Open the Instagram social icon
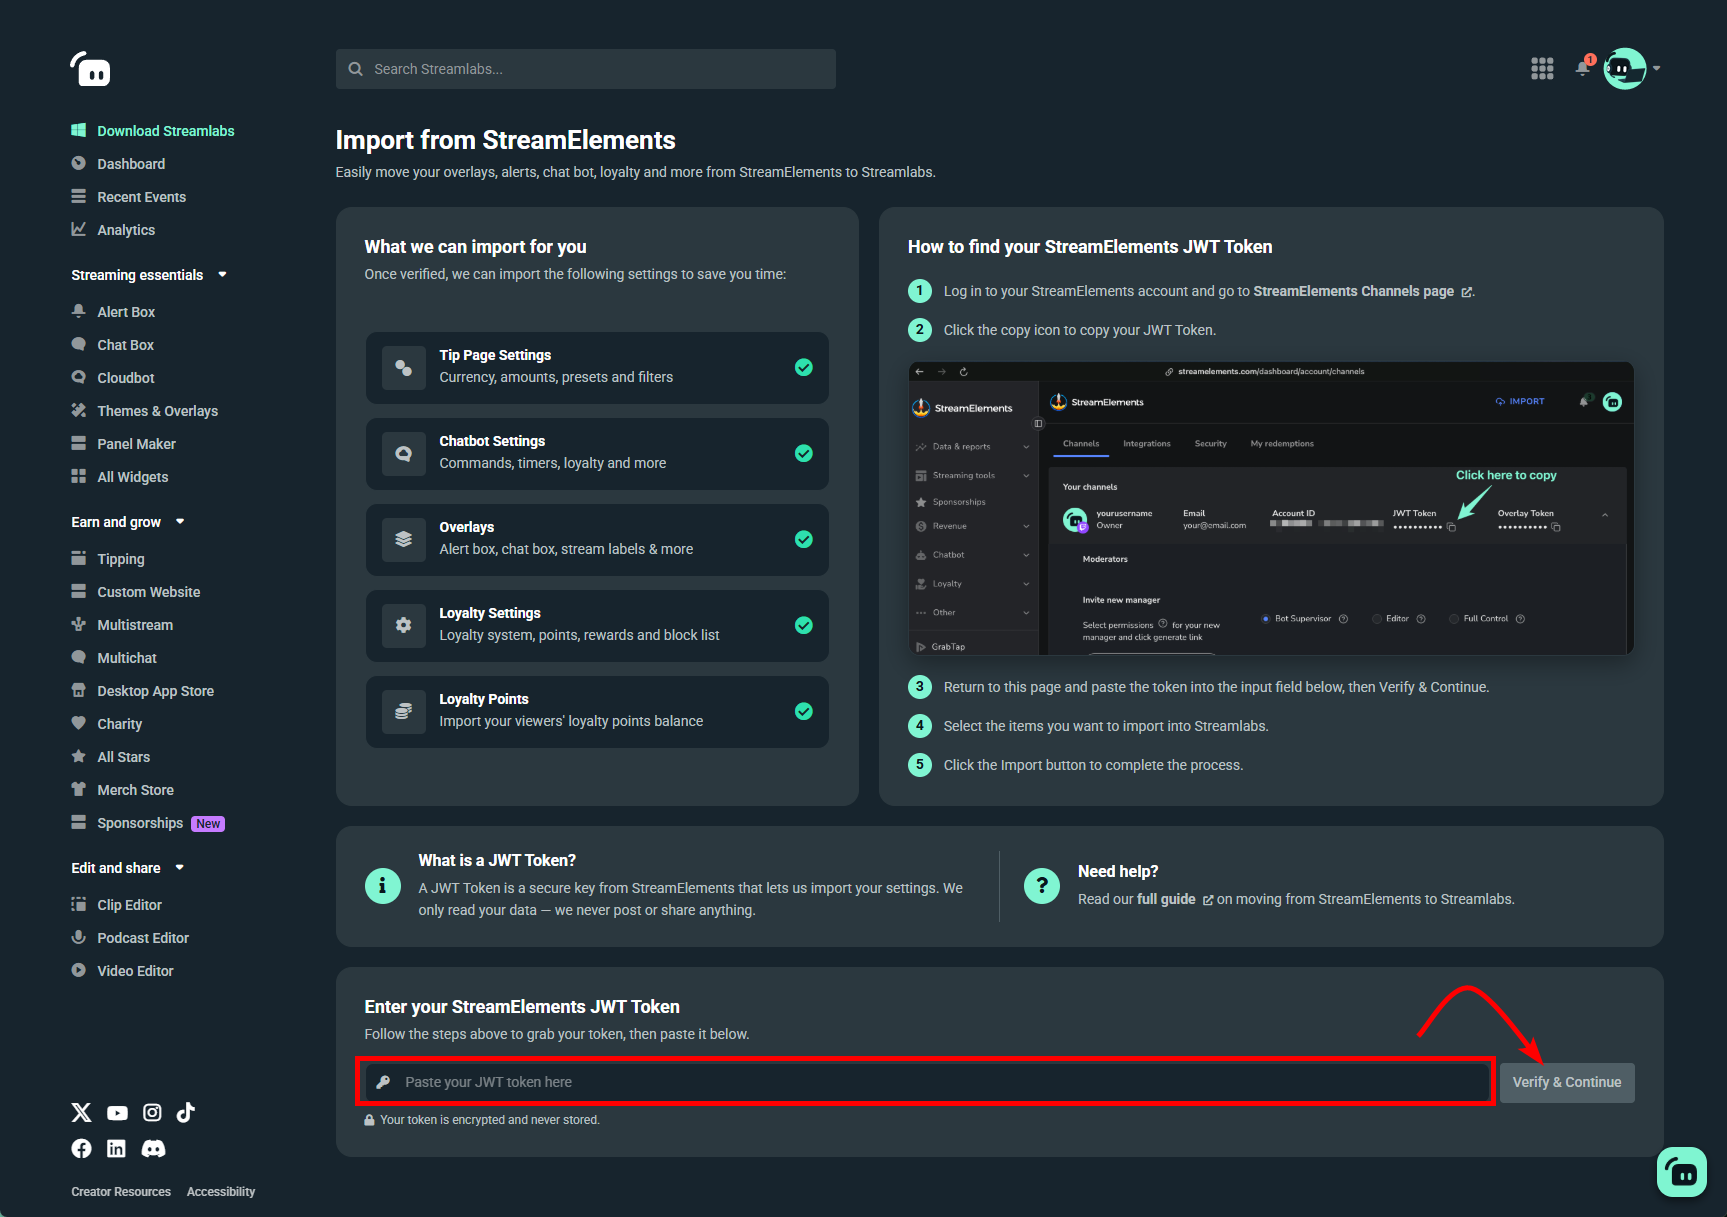 [152, 1112]
